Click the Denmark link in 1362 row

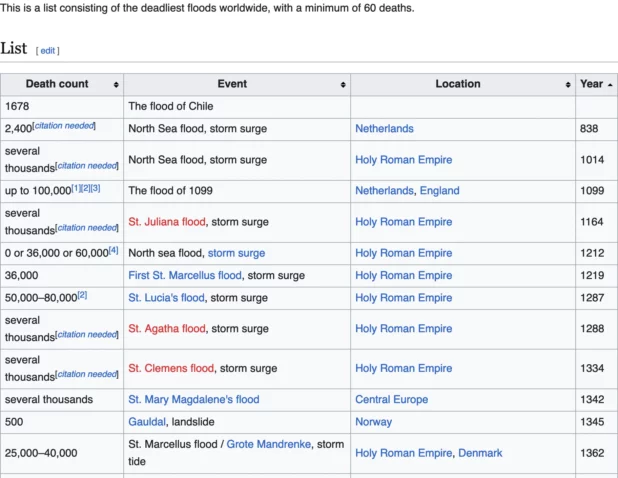point(480,453)
